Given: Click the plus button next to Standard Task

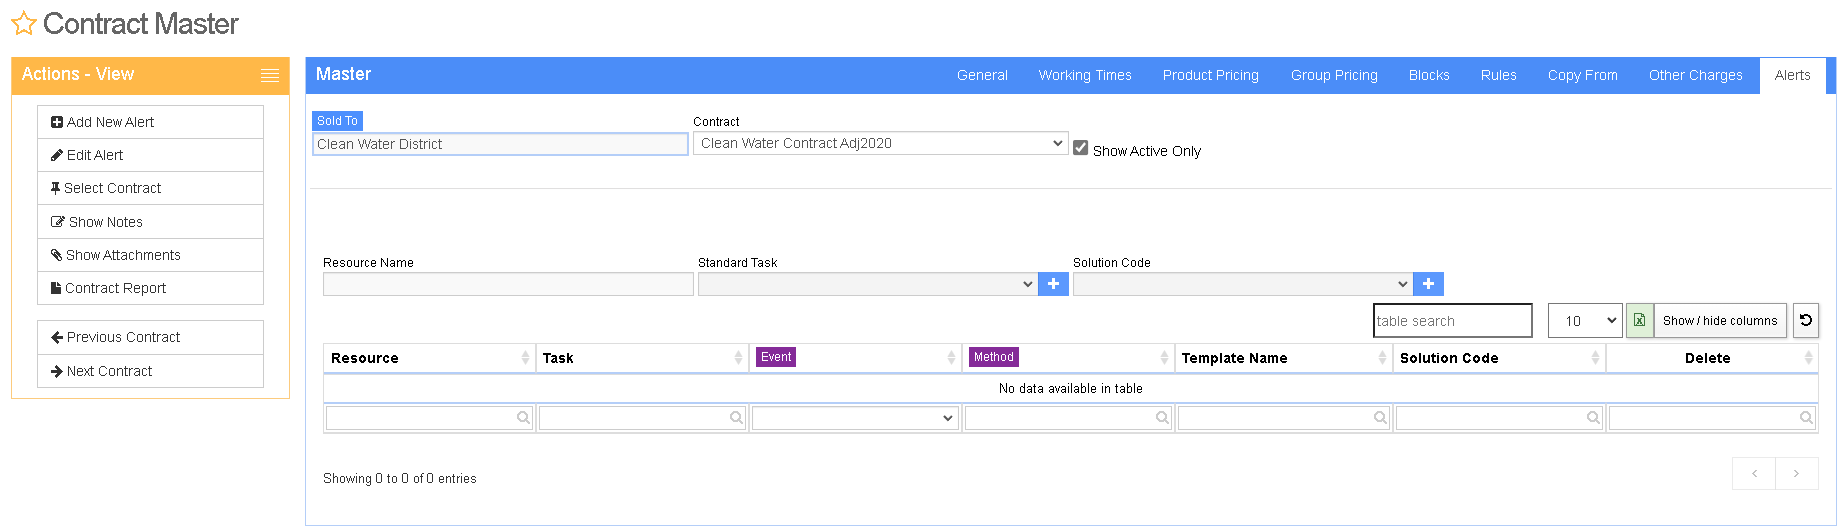Looking at the screenshot, I should (1053, 284).
